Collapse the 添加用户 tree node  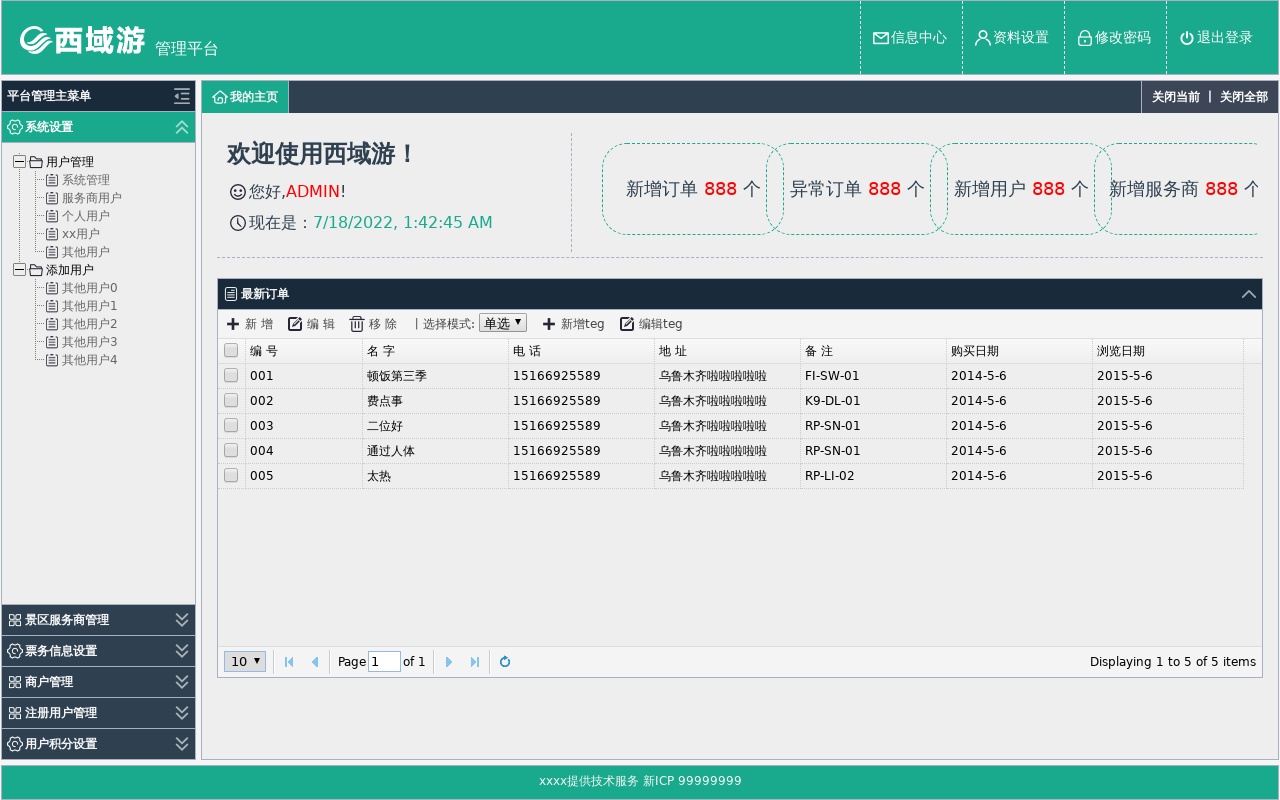pyautogui.click(x=19, y=269)
